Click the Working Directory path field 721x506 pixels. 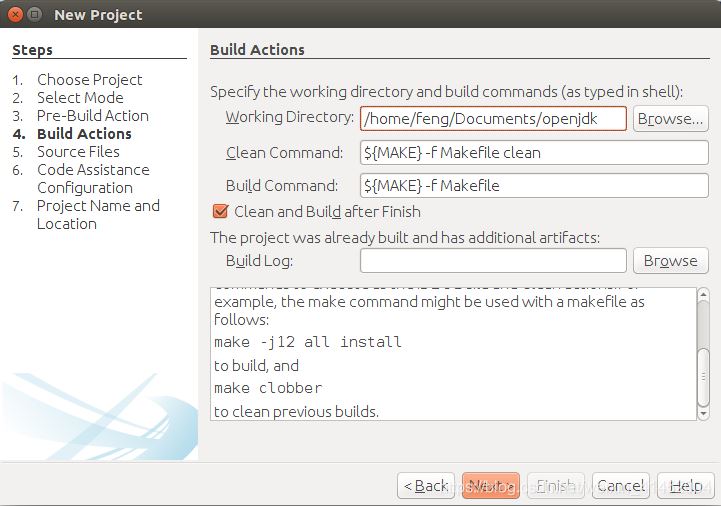[x=493, y=119]
